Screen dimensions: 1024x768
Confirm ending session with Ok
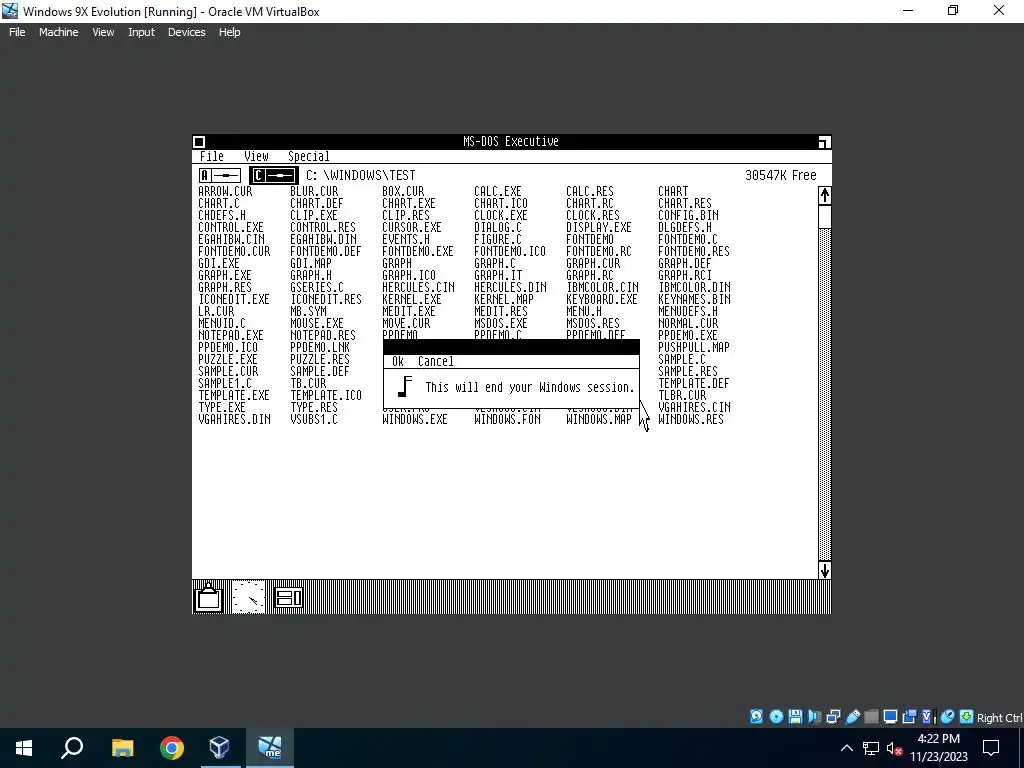(398, 361)
